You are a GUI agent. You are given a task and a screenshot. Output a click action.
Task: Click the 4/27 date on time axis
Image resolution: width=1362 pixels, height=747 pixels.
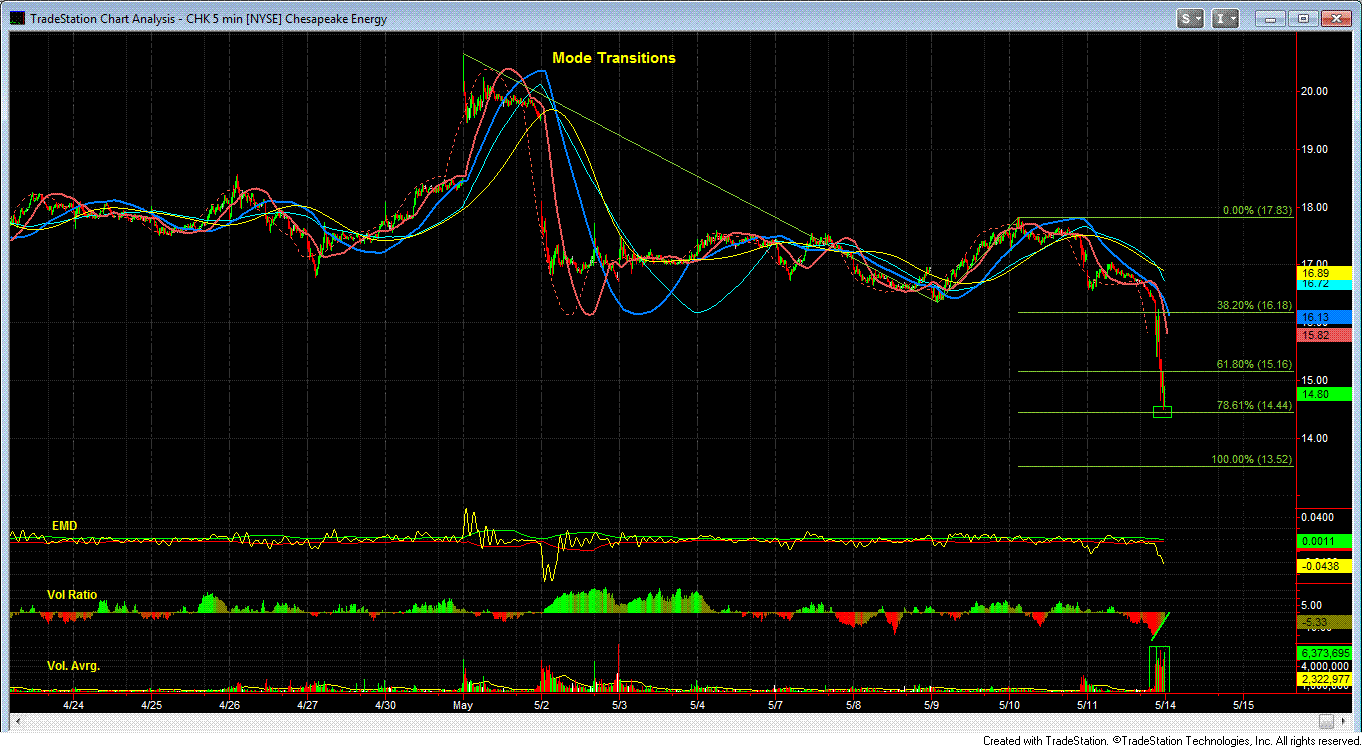click(x=307, y=704)
